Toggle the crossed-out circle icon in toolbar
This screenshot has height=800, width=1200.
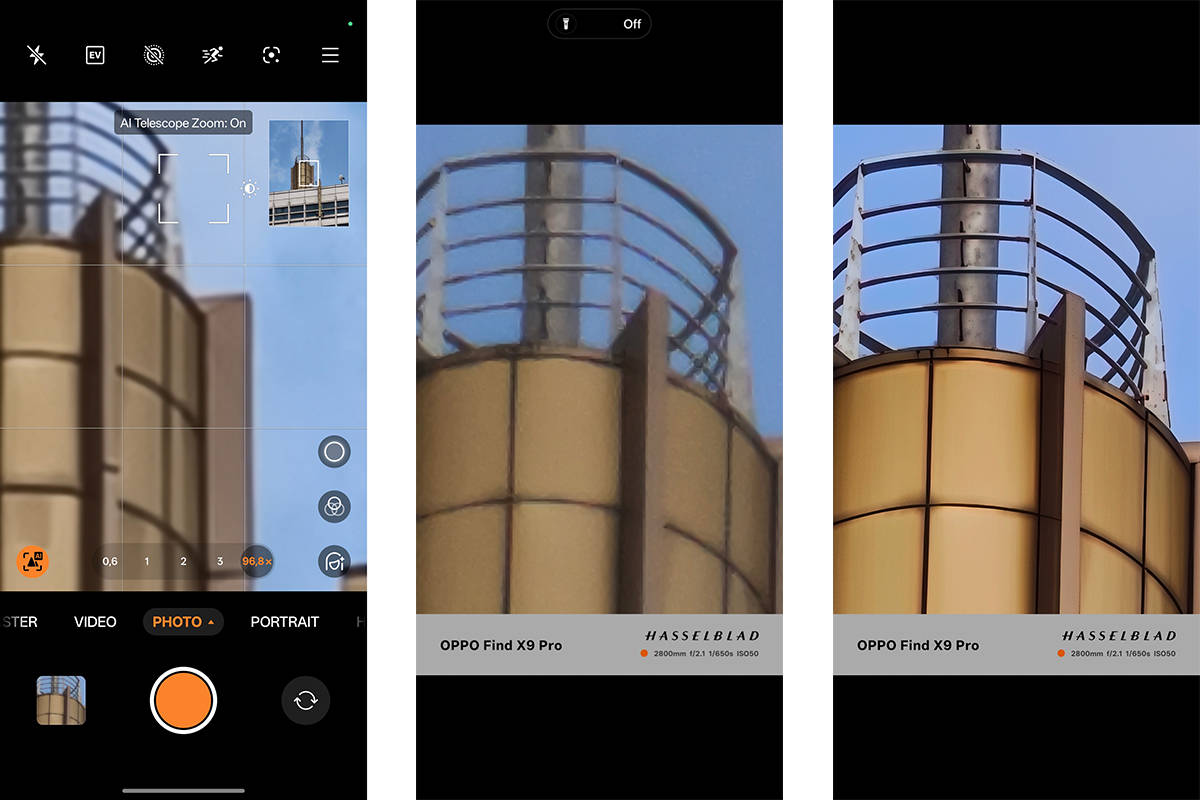click(153, 55)
